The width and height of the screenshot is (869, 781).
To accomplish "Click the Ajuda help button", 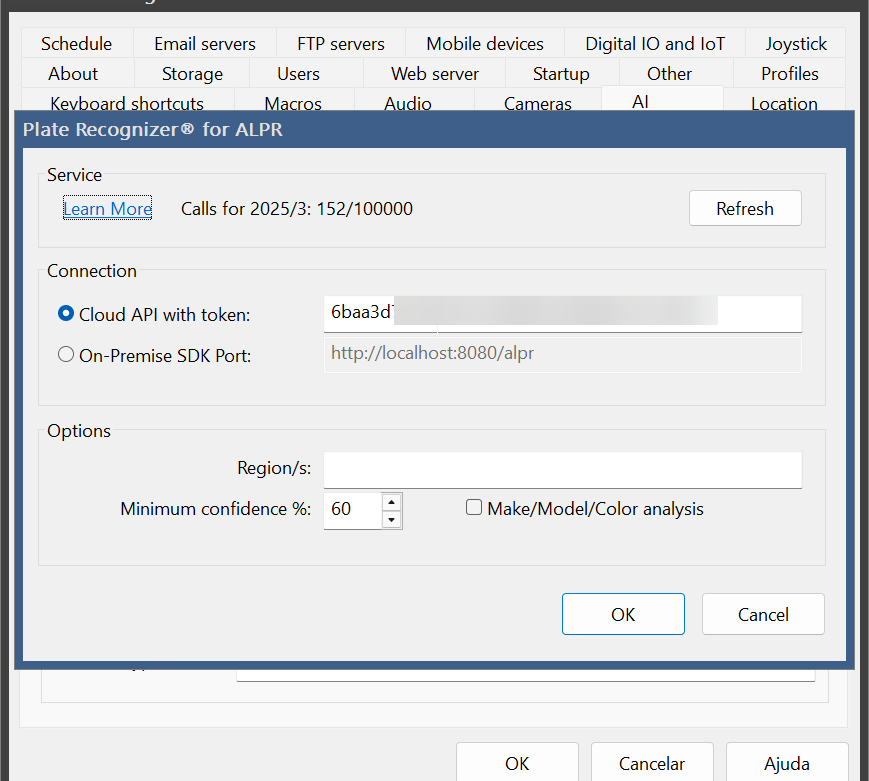I will coord(787,763).
